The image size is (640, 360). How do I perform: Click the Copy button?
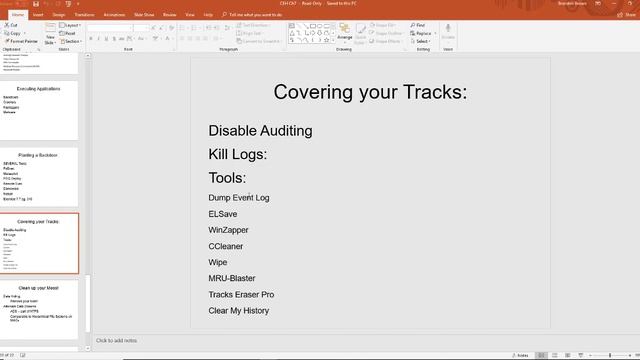click(x=12, y=33)
